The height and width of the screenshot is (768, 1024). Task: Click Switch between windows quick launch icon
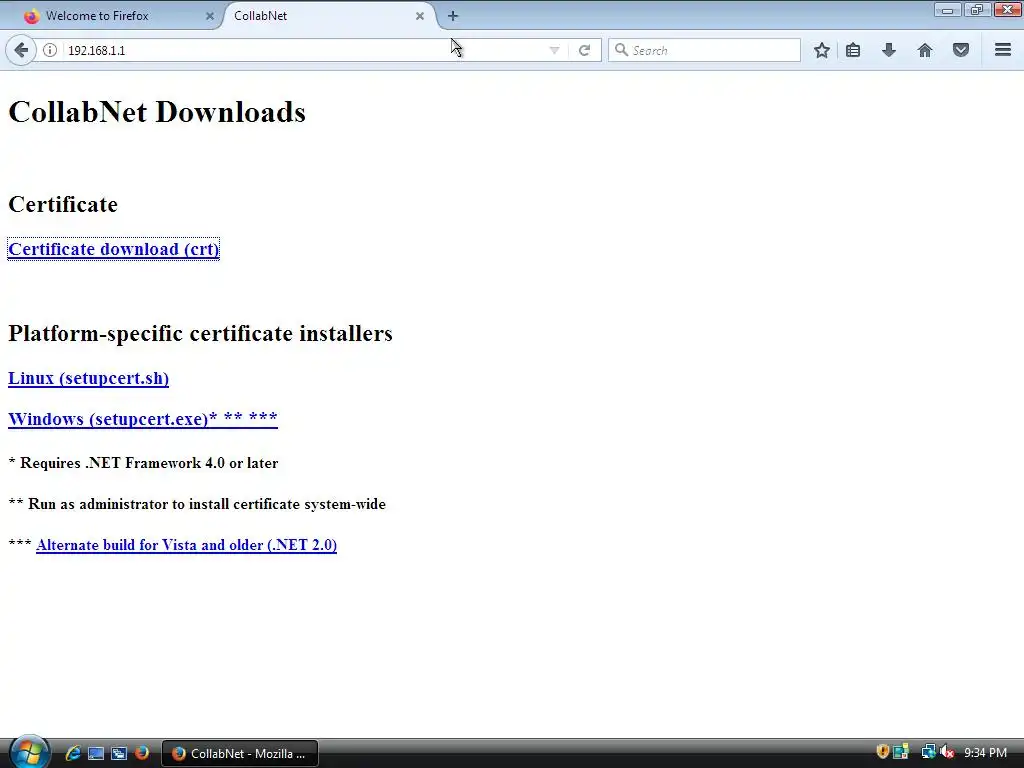[x=119, y=753]
